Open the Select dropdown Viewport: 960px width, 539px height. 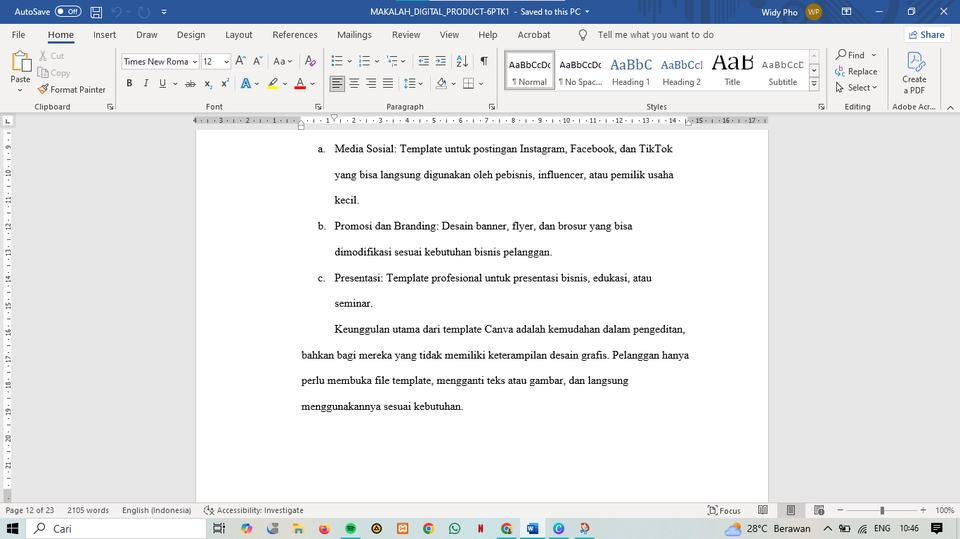click(x=856, y=88)
